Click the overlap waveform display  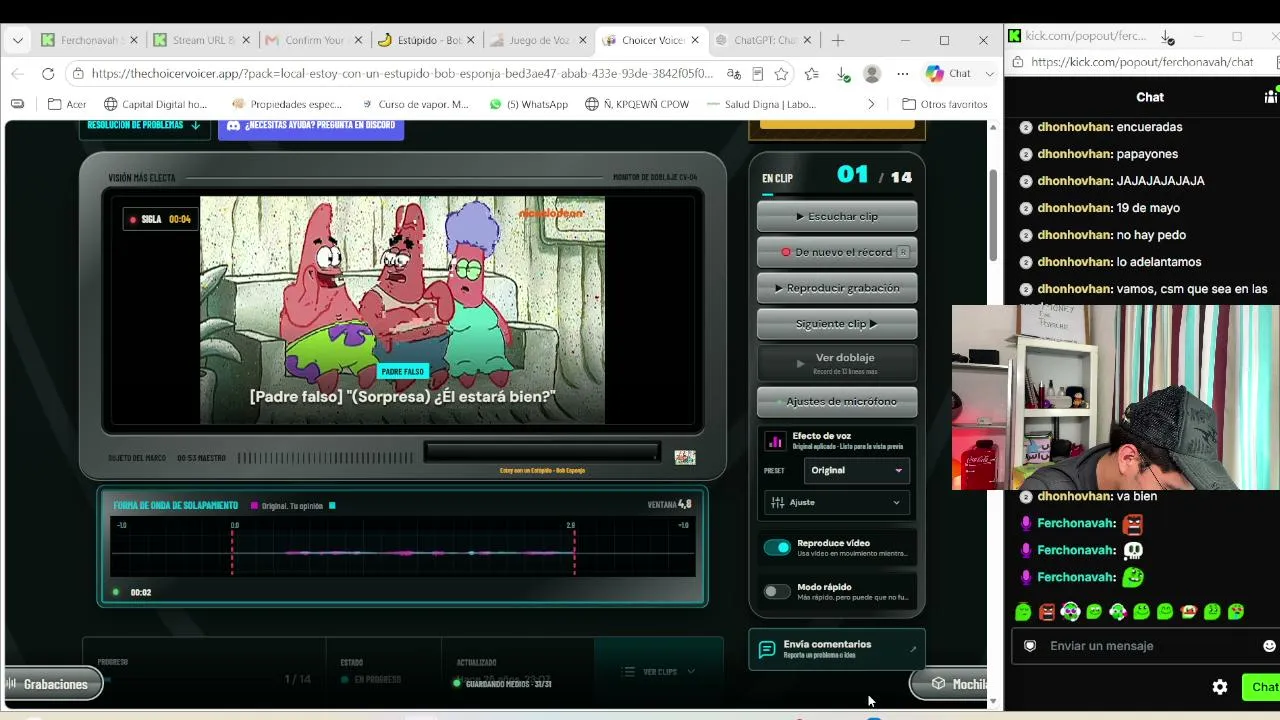point(402,547)
